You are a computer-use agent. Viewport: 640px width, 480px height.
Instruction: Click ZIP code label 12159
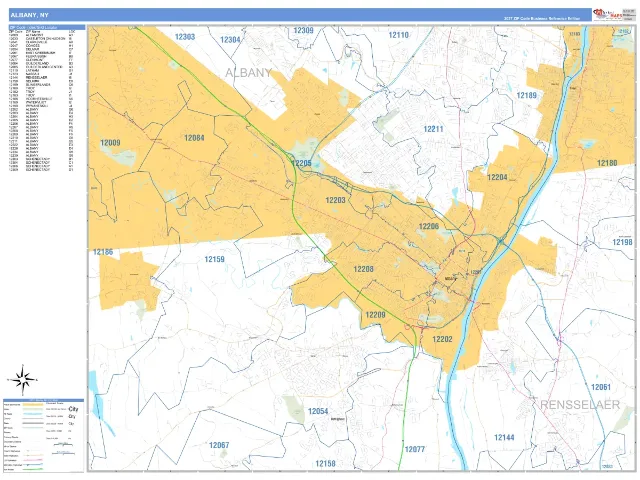coord(214,259)
